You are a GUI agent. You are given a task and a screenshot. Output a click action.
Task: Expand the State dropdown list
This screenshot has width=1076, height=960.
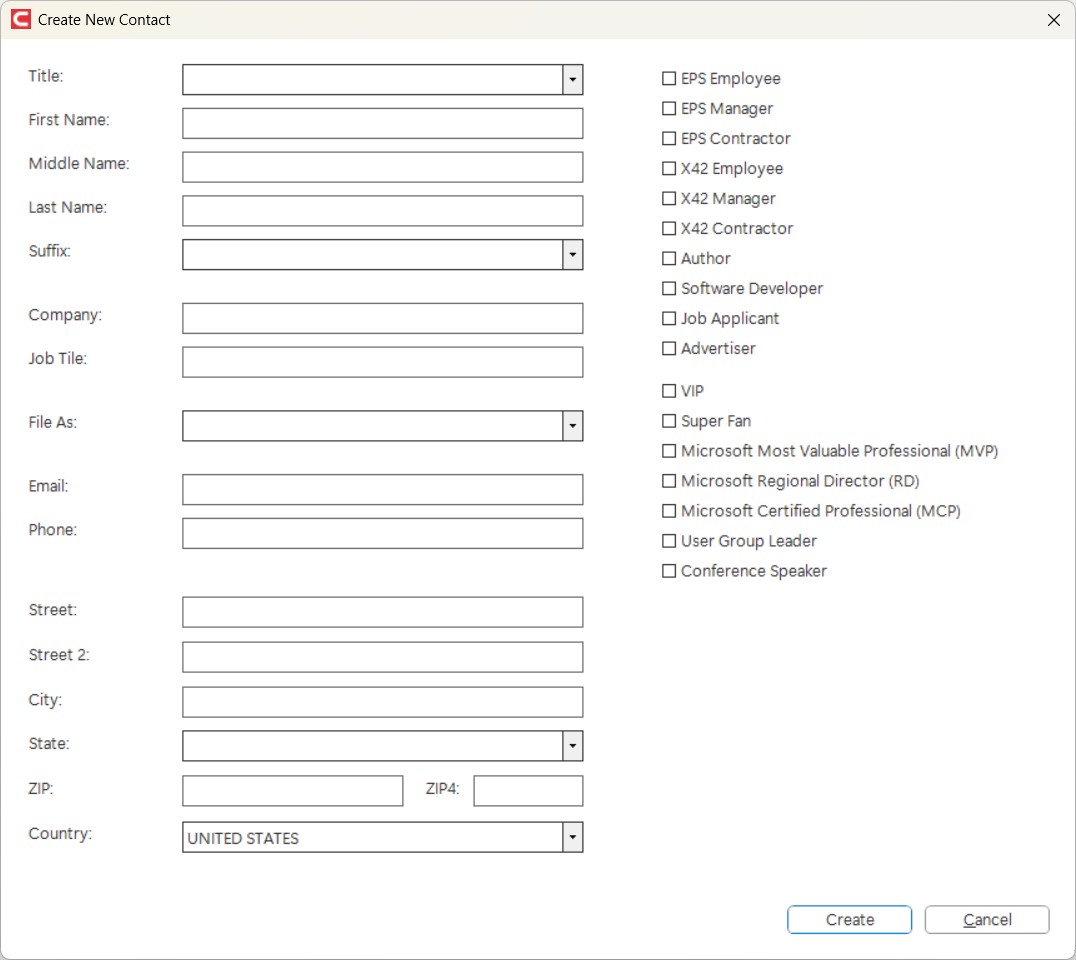click(572, 746)
